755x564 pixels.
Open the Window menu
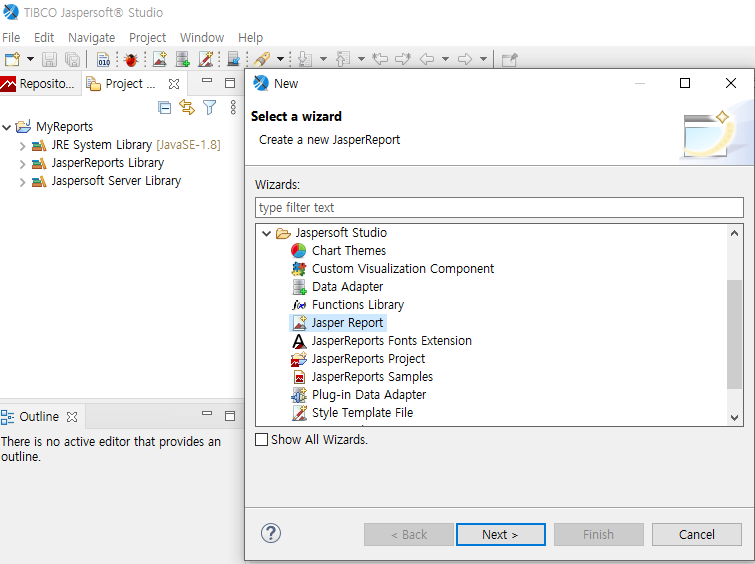(x=202, y=38)
